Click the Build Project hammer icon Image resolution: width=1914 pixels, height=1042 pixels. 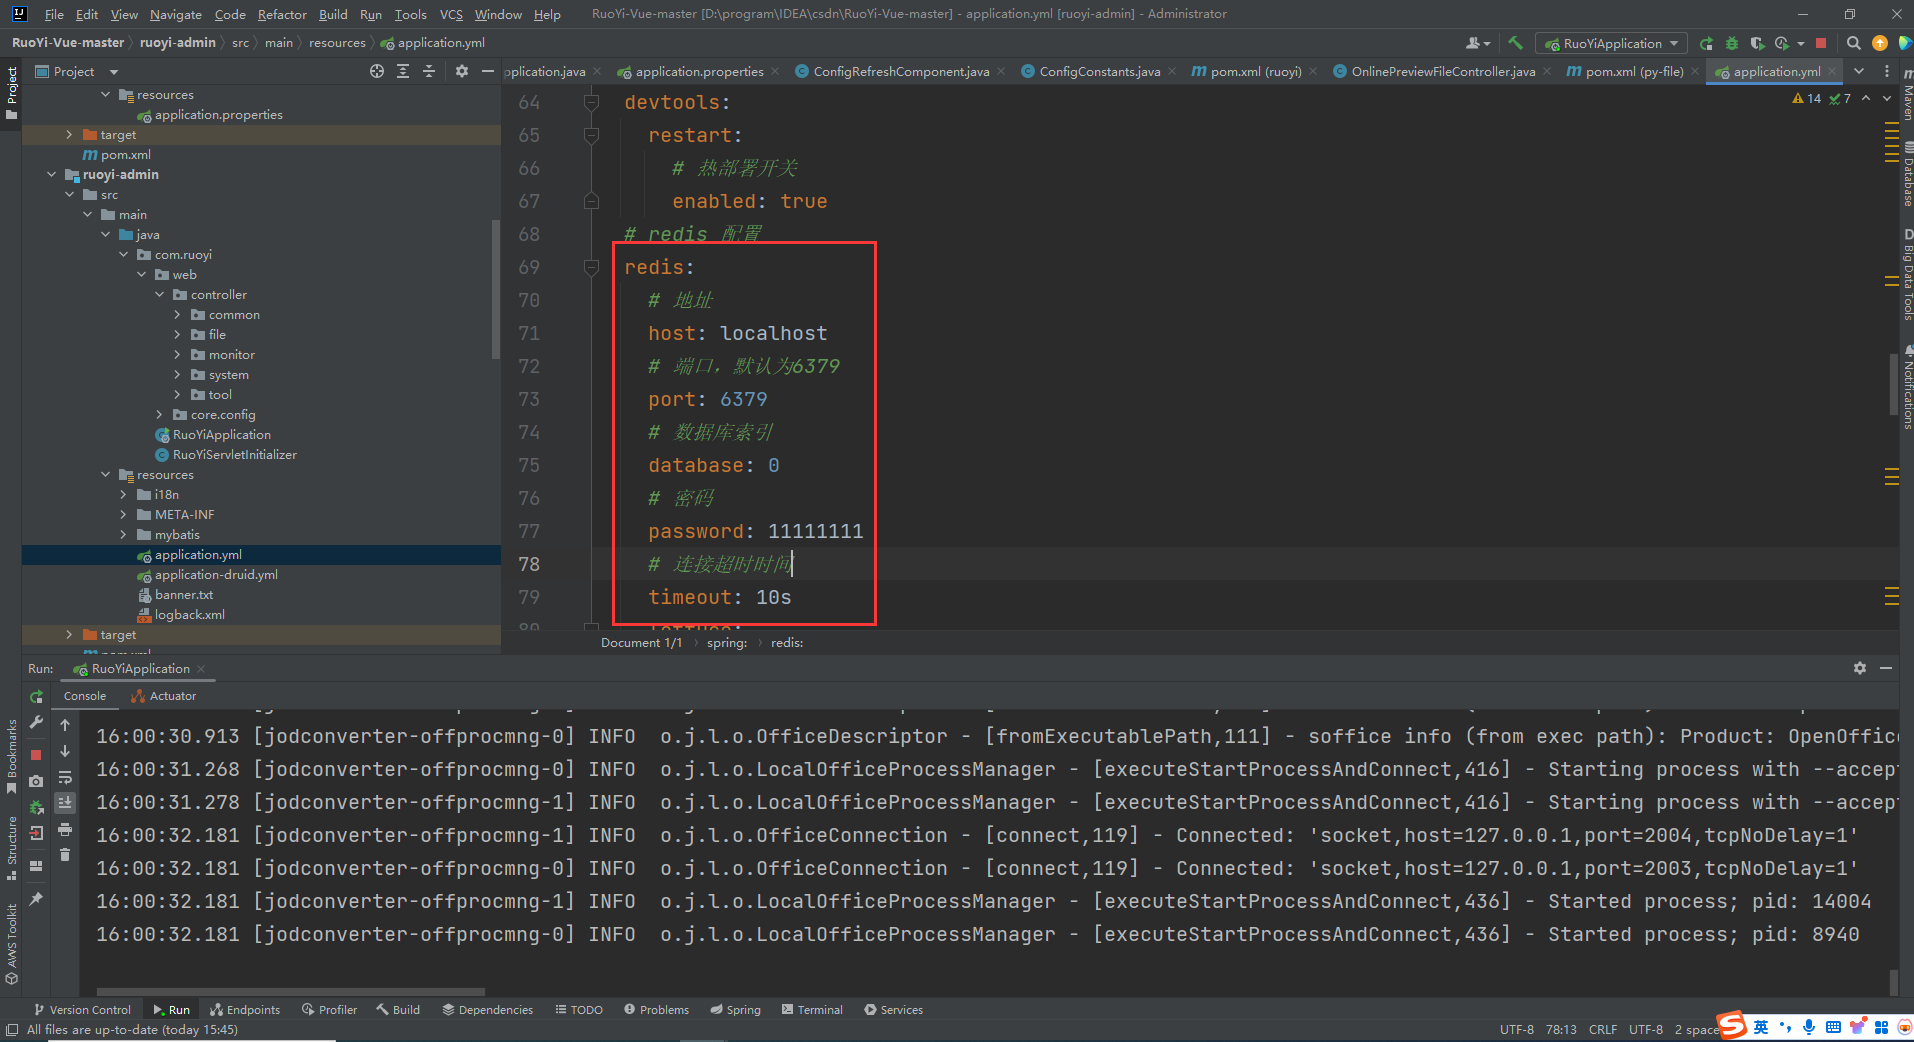coord(1515,43)
